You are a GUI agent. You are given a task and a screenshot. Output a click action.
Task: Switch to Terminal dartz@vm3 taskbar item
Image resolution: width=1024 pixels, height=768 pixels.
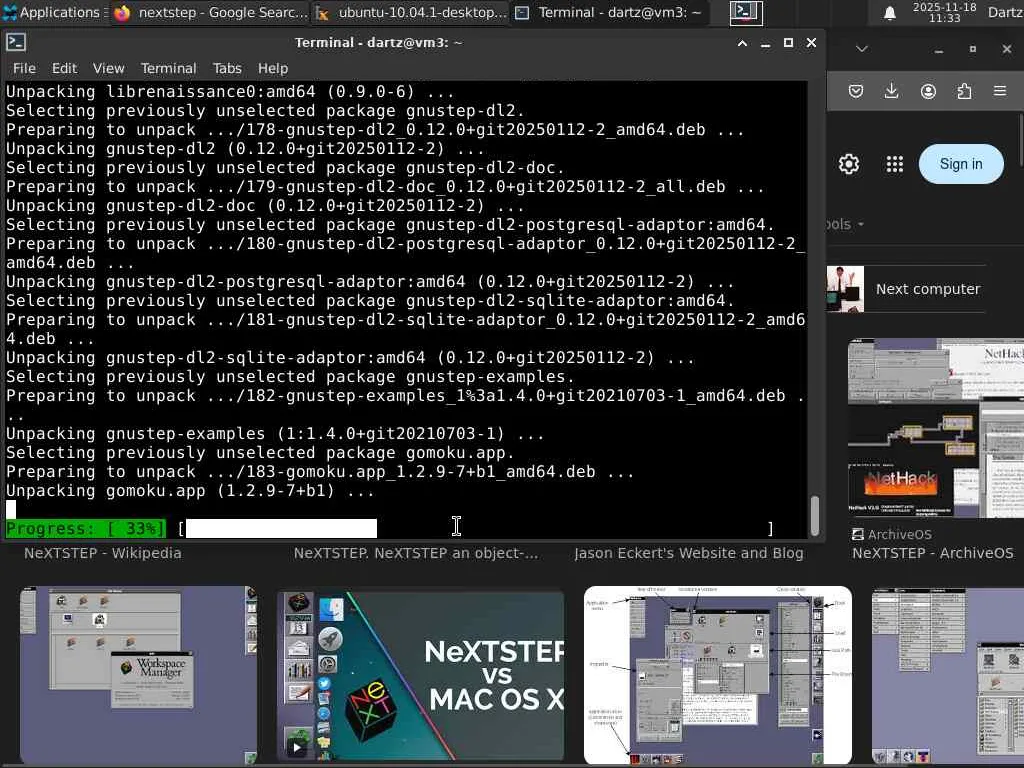609,12
